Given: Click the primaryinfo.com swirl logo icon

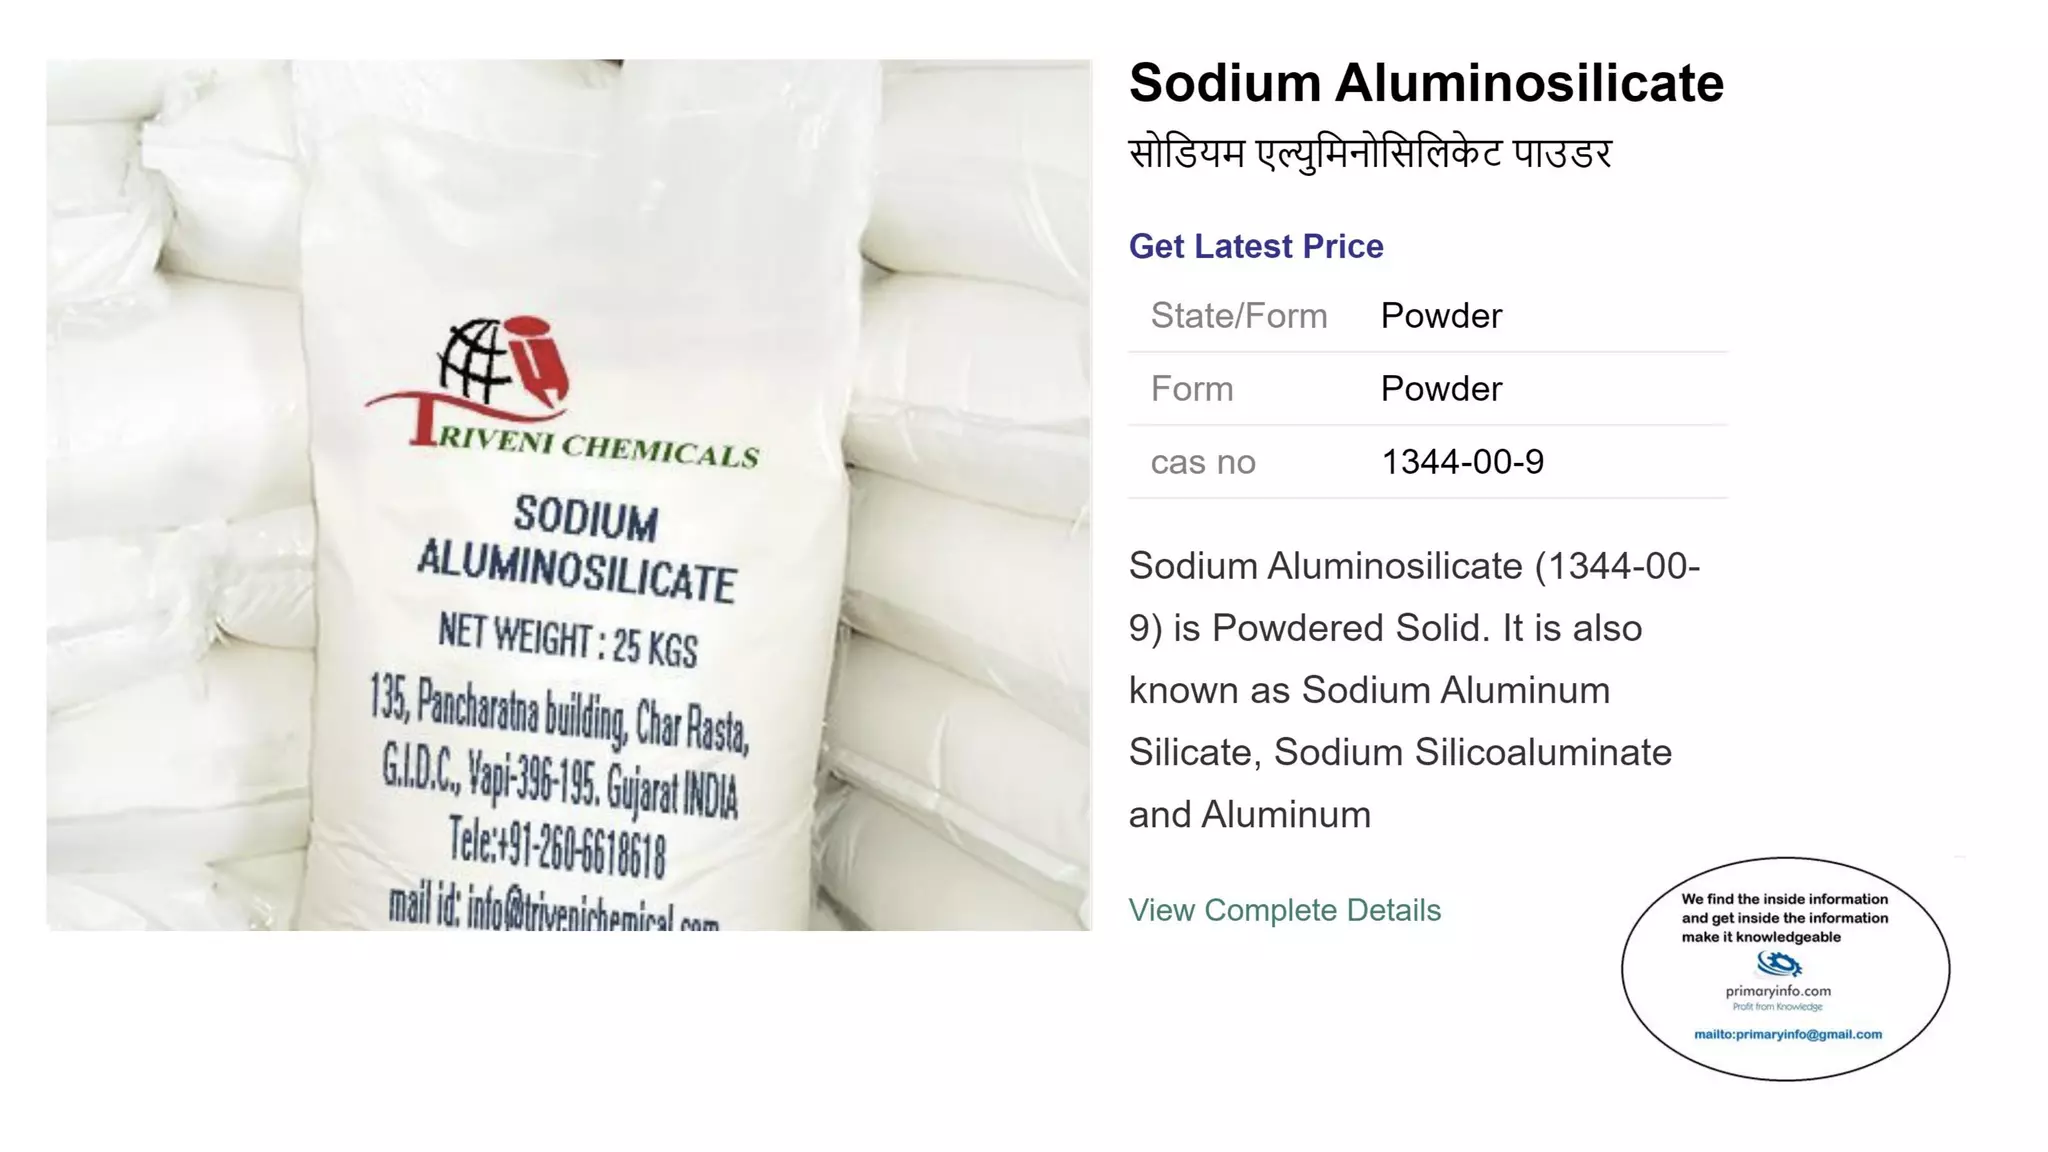Looking at the screenshot, I should [x=1779, y=964].
